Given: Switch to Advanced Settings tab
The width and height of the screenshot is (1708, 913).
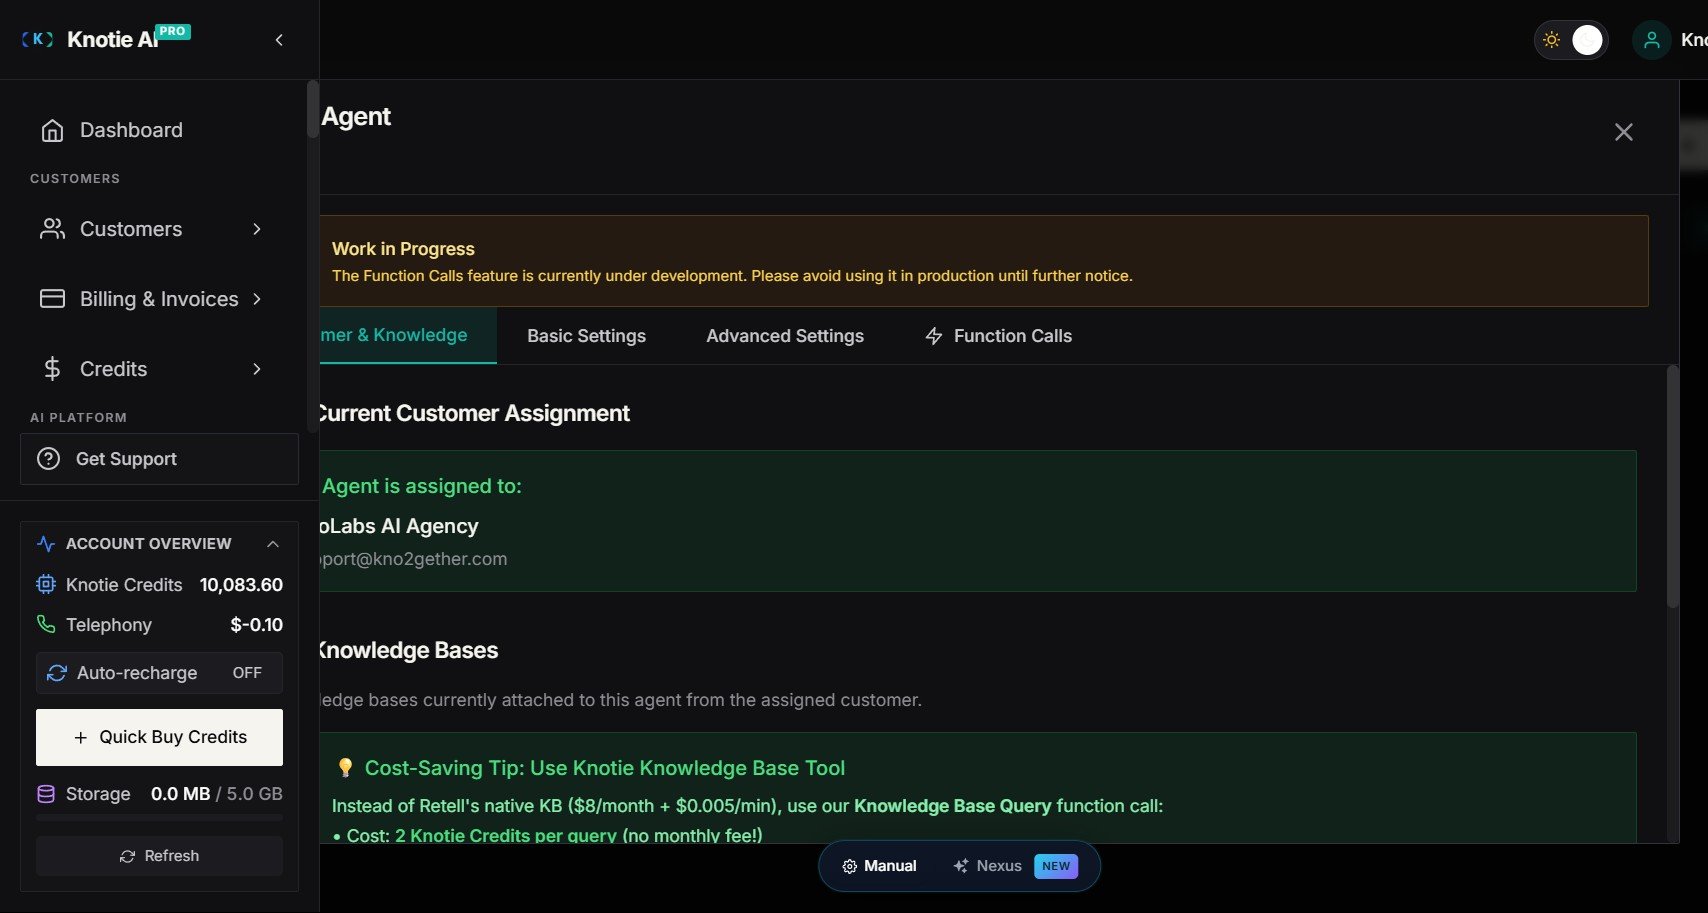Looking at the screenshot, I should pos(785,336).
